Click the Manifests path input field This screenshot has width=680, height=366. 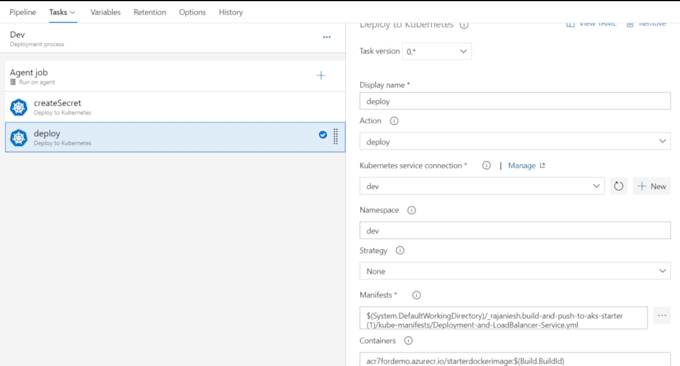pyautogui.click(x=503, y=318)
